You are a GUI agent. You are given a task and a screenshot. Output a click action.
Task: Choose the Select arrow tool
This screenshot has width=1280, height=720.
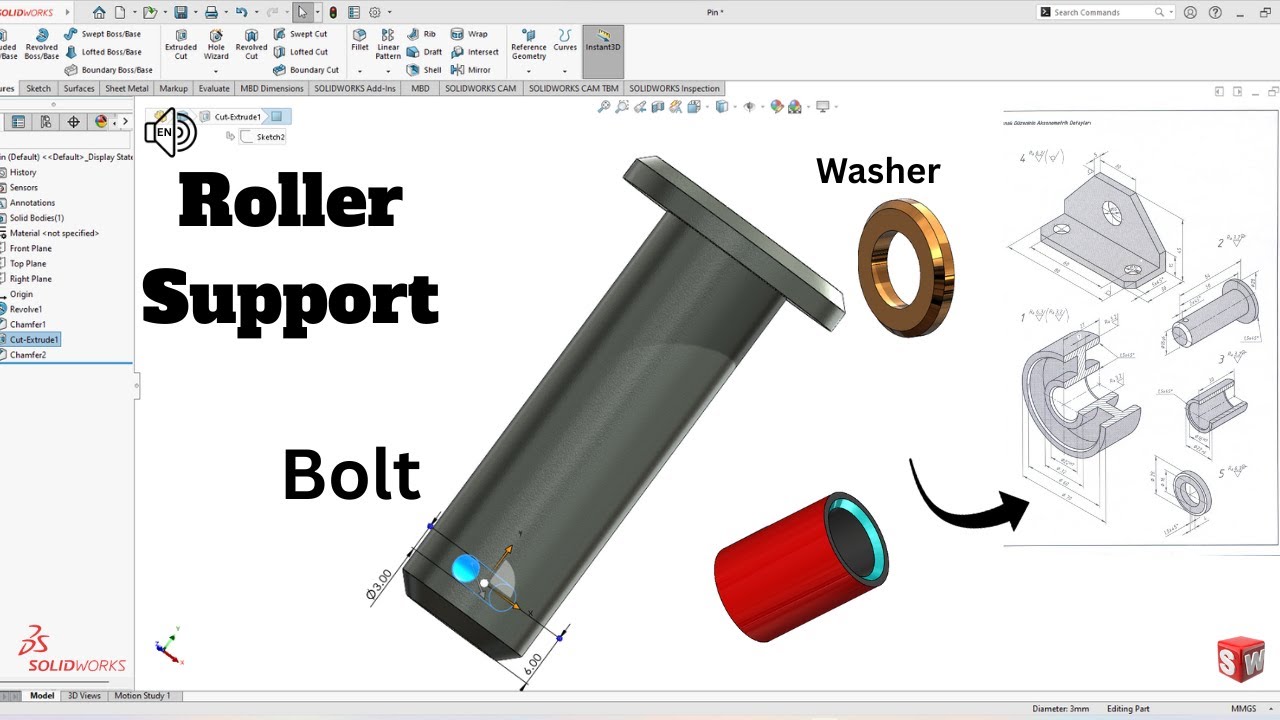tap(303, 13)
